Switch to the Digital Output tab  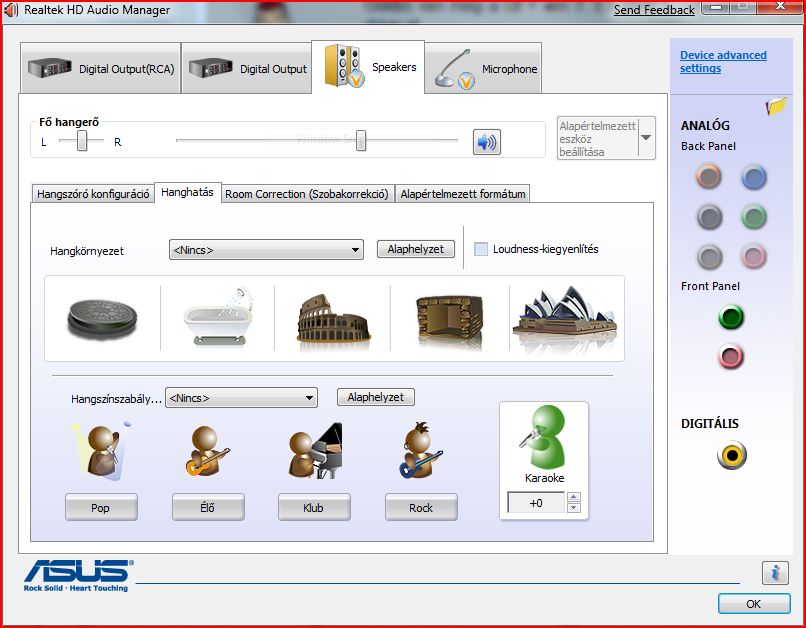pos(247,68)
